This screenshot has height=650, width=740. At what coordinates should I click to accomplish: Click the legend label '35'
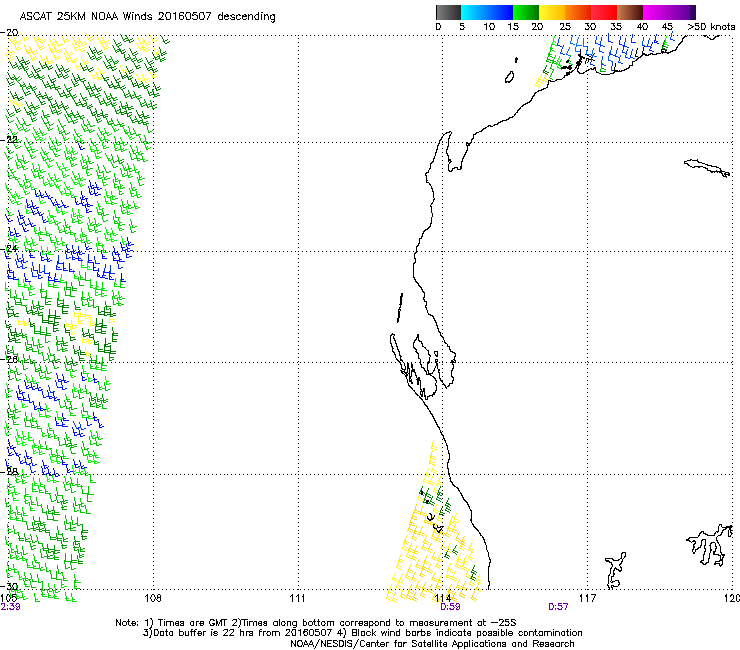tap(616, 27)
